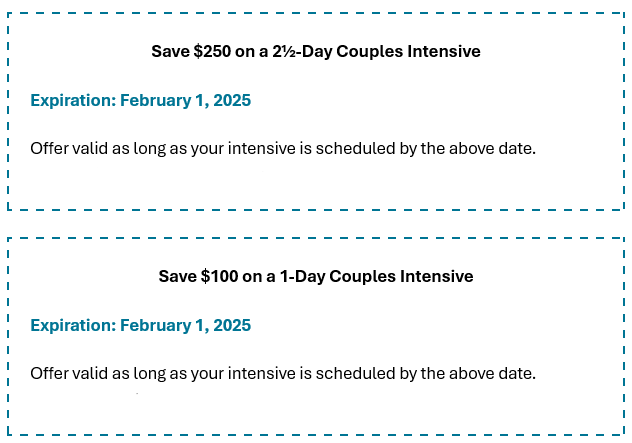Click the Save $250 coupon heading
632x443 pixels.
click(x=316, y=52)
